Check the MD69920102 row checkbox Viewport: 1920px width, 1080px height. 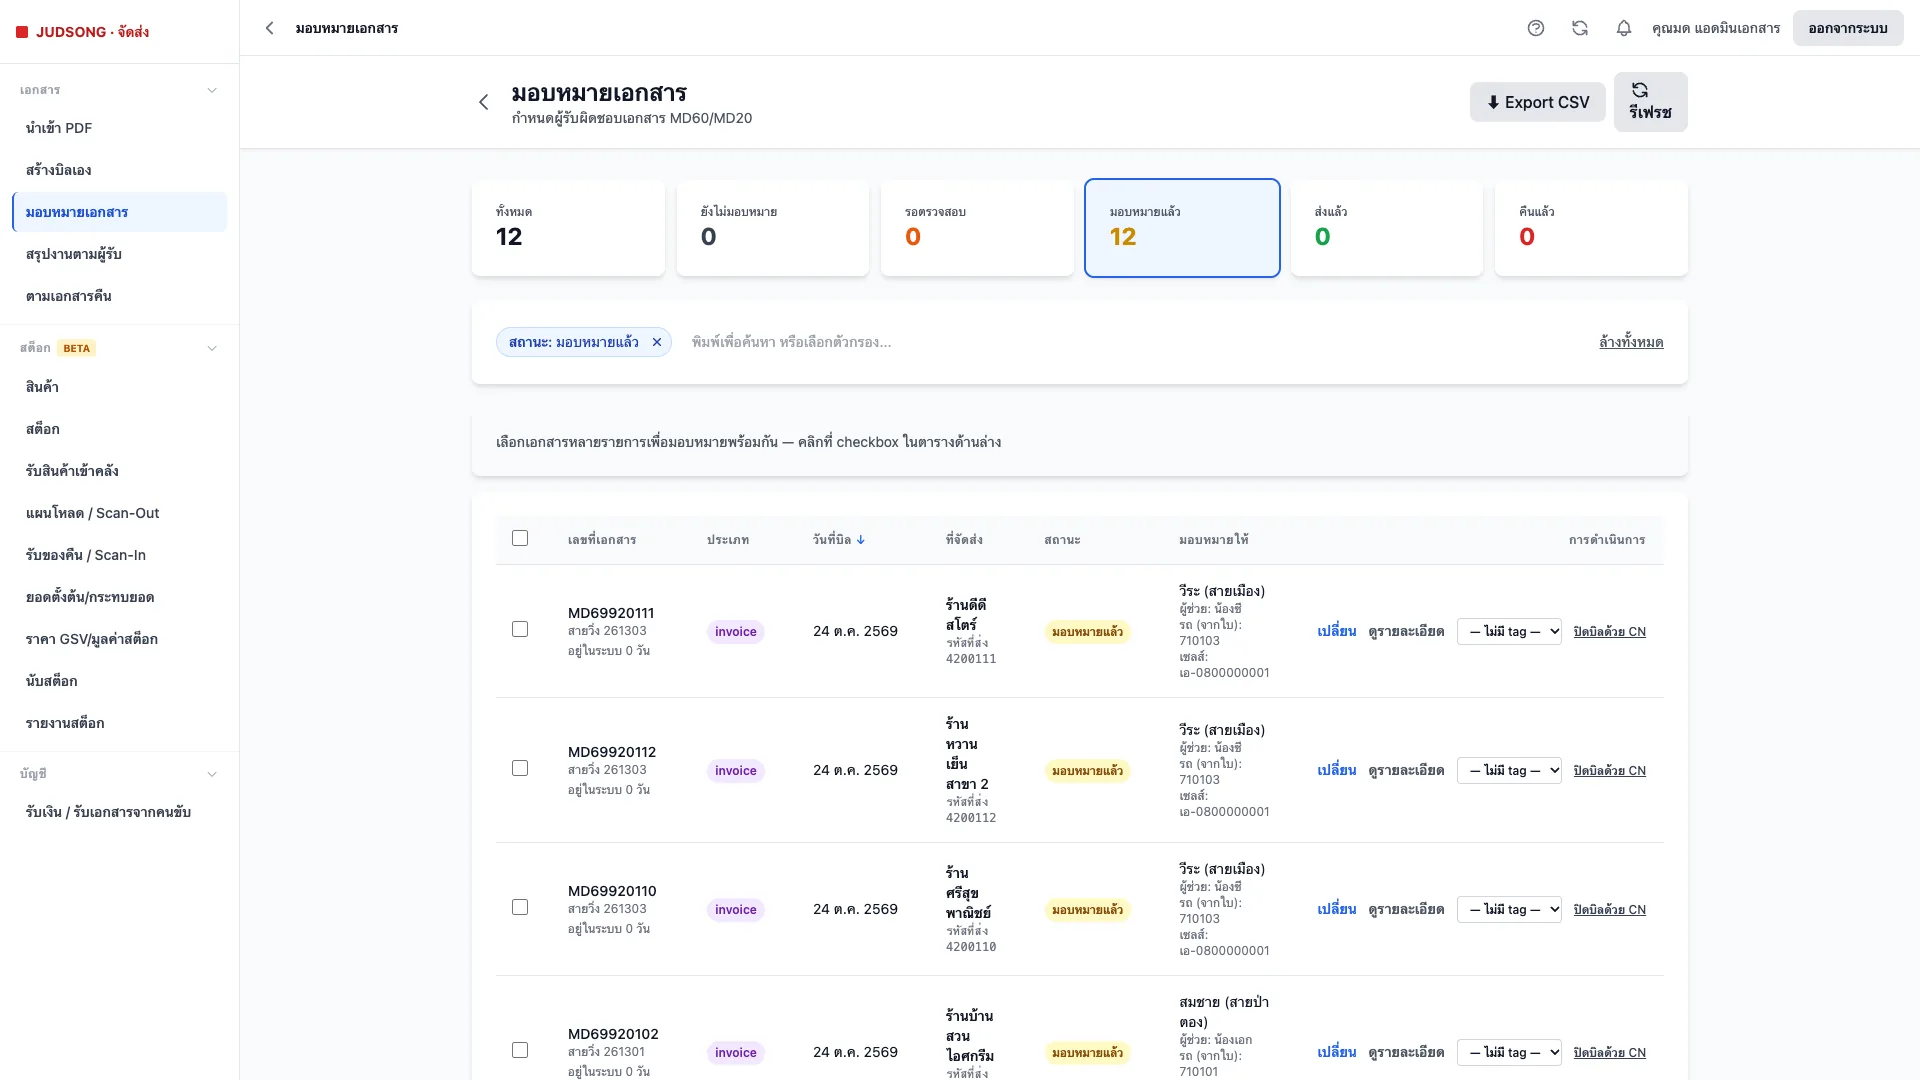click(520, 1050)
